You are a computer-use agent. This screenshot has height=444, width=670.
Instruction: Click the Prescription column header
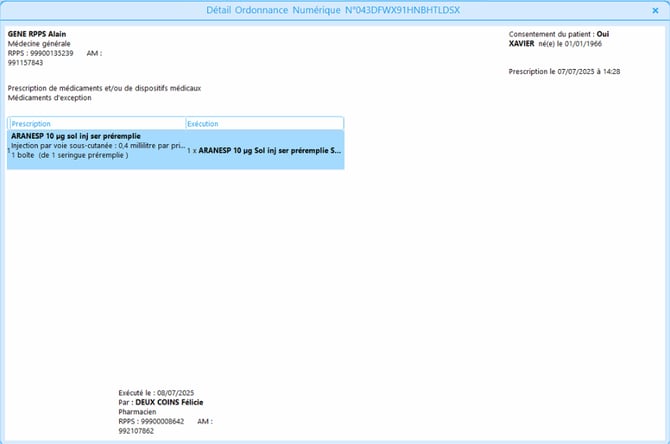pyautogui.click(x=32, y=124)
